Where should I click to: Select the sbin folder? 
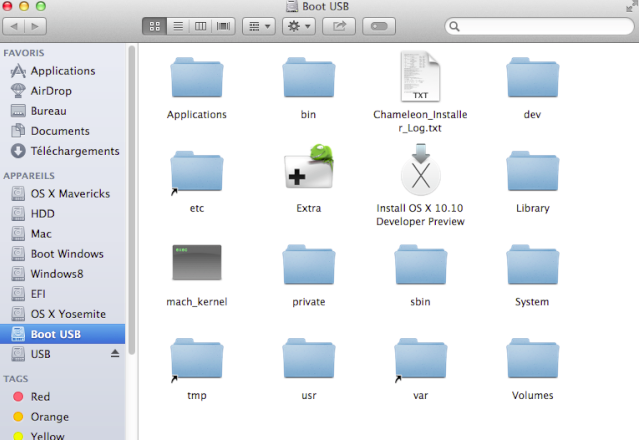pos(420,265)
